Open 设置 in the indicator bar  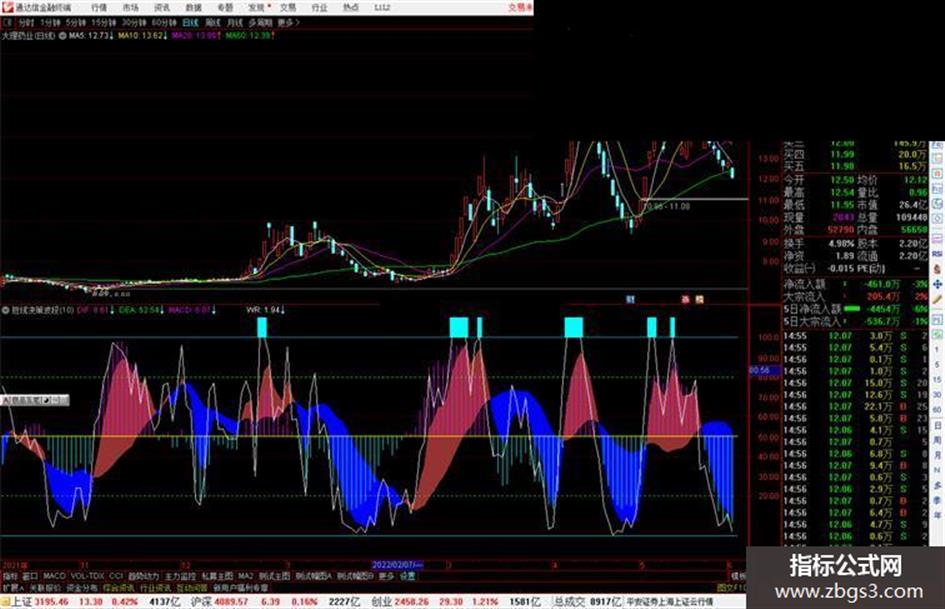coord(407,576)
